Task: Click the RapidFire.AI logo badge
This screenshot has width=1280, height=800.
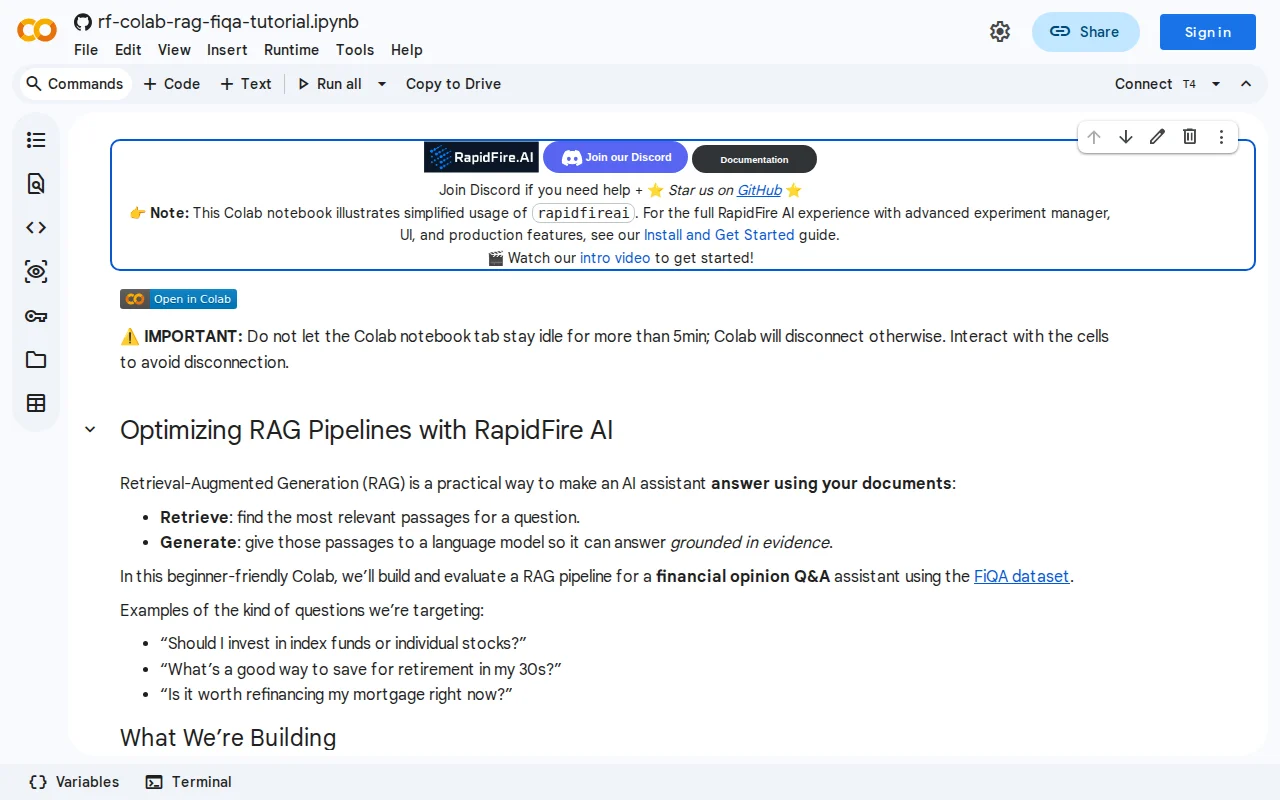Action: 481,157
